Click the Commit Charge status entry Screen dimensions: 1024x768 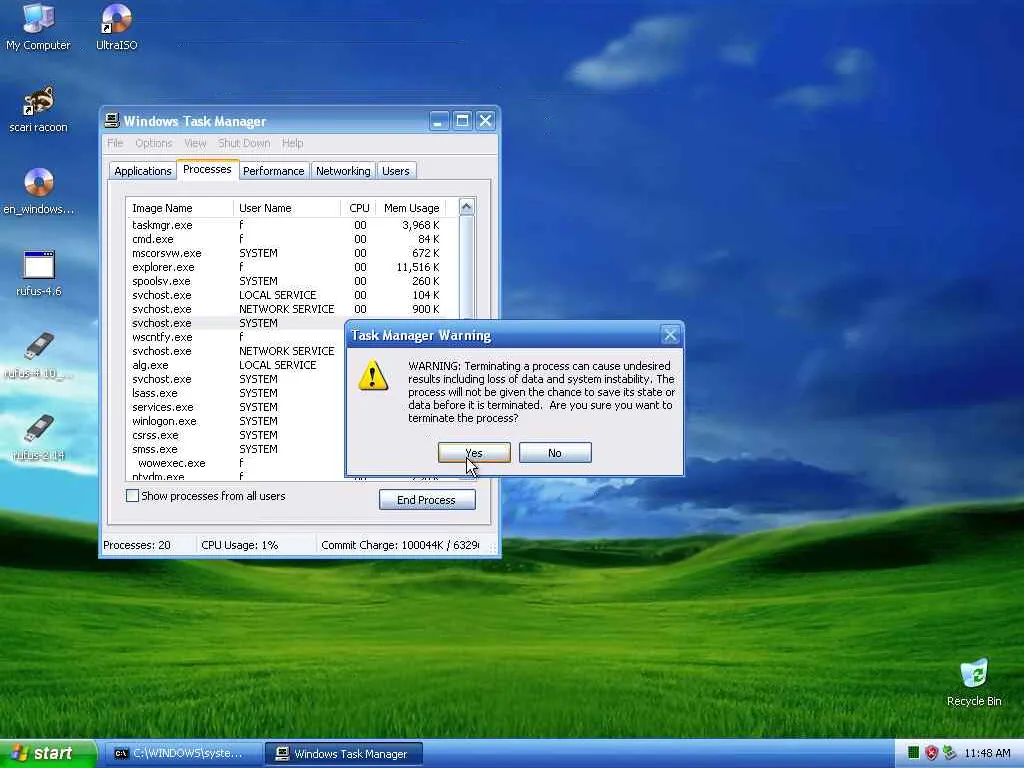tap(400, 545)
